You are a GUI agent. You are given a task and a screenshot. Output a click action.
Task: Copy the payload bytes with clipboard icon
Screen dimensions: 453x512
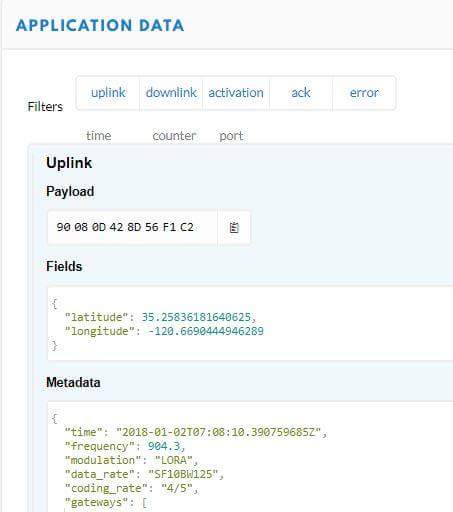234,228
